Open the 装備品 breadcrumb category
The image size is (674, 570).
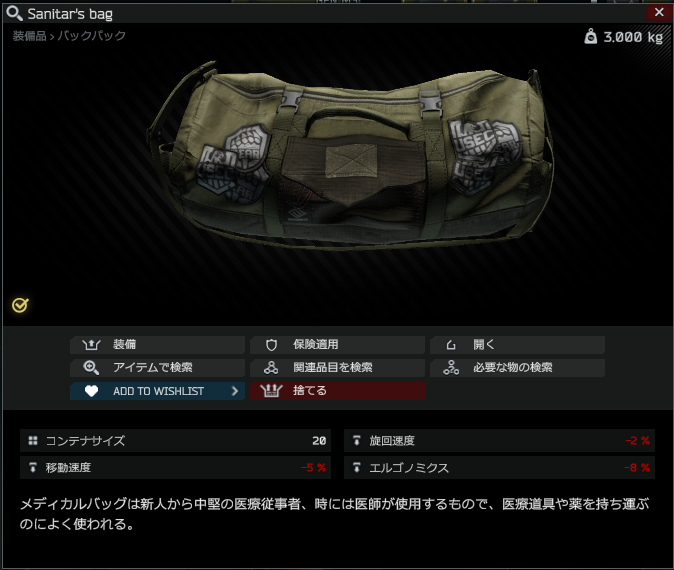29,36
